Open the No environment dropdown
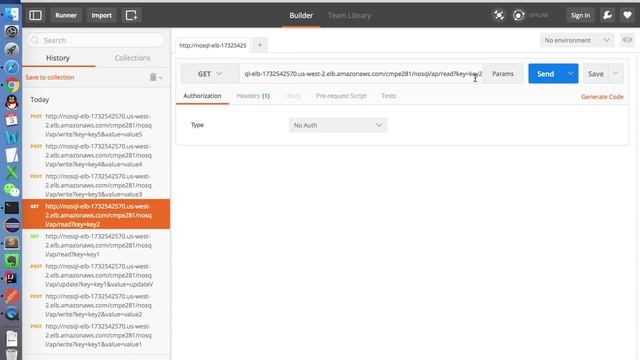This screenshot has height=360, width=640. (x=577, y=40)
